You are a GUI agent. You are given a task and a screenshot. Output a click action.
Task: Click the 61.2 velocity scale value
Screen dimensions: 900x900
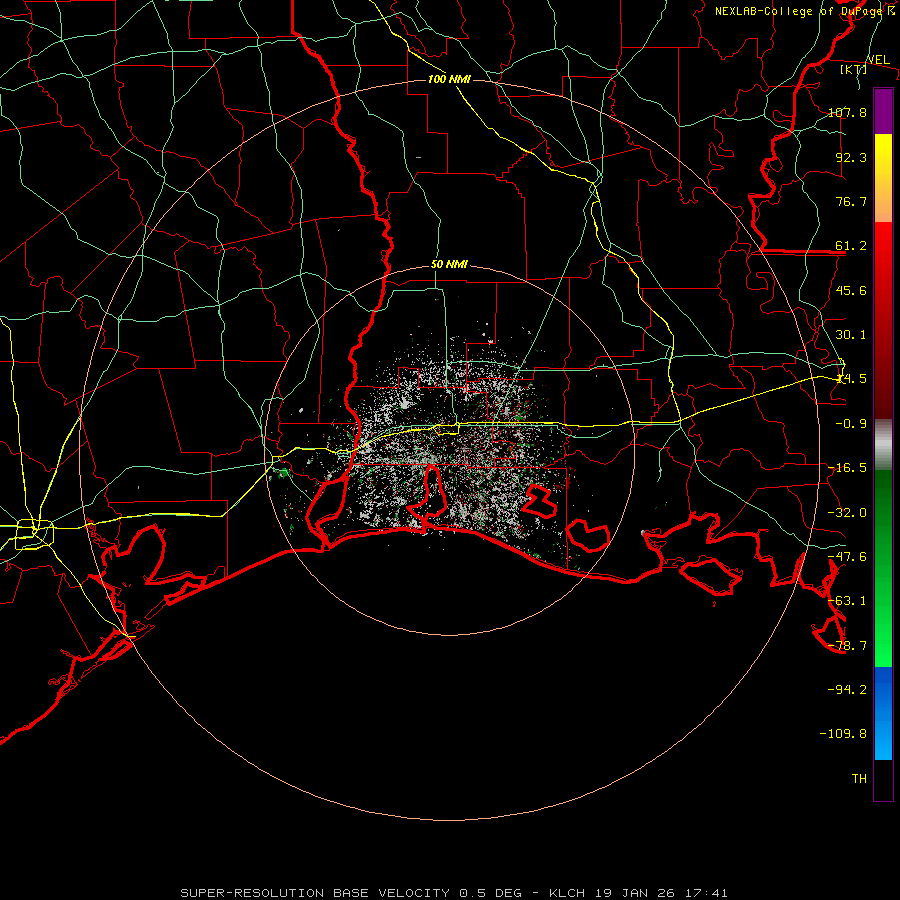[851, 246]
